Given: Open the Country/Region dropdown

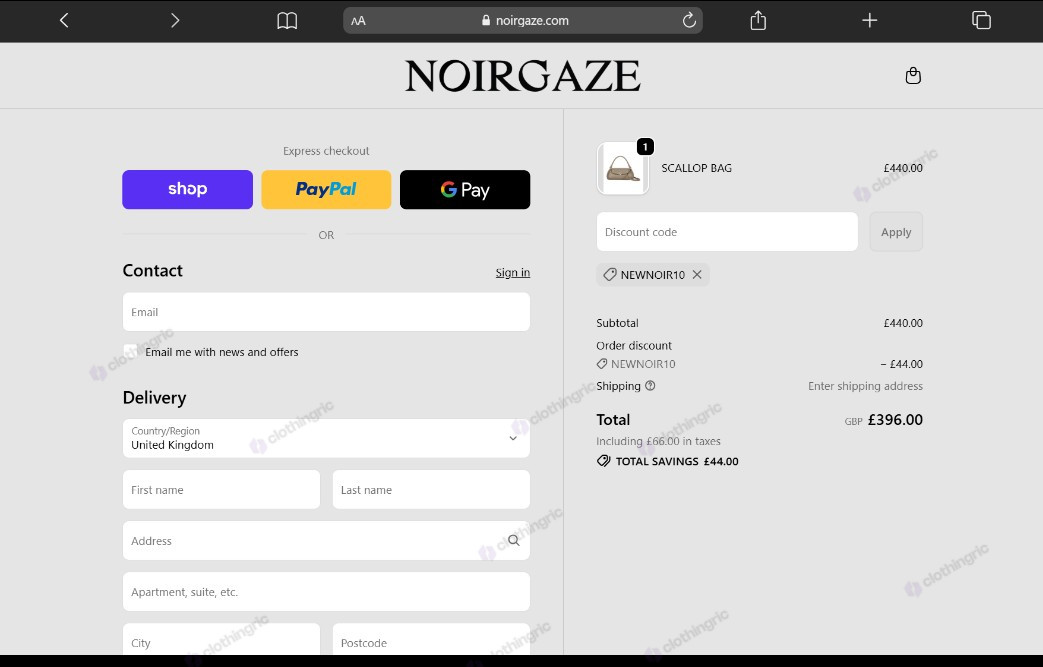Looking at the screenshot, I should (x=326, y=438).
